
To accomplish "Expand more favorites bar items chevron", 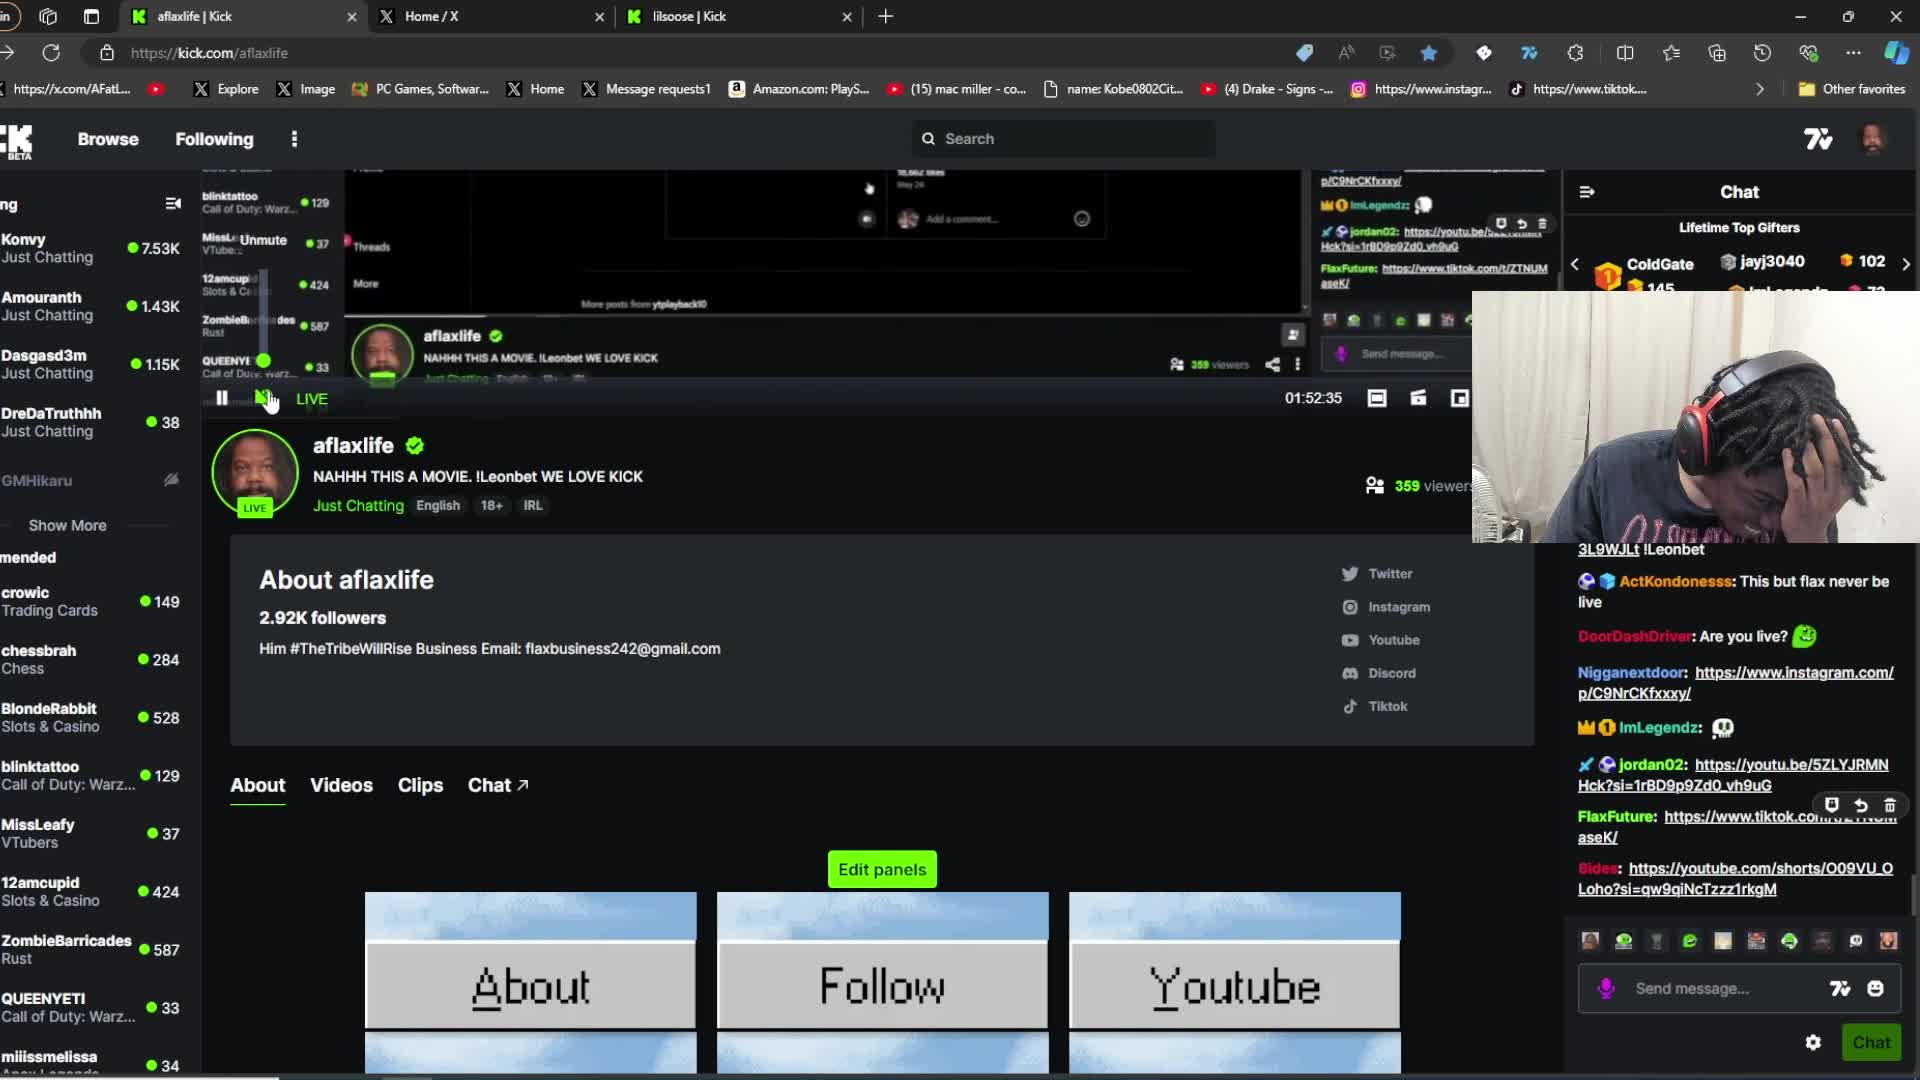I will point(1760,89).
